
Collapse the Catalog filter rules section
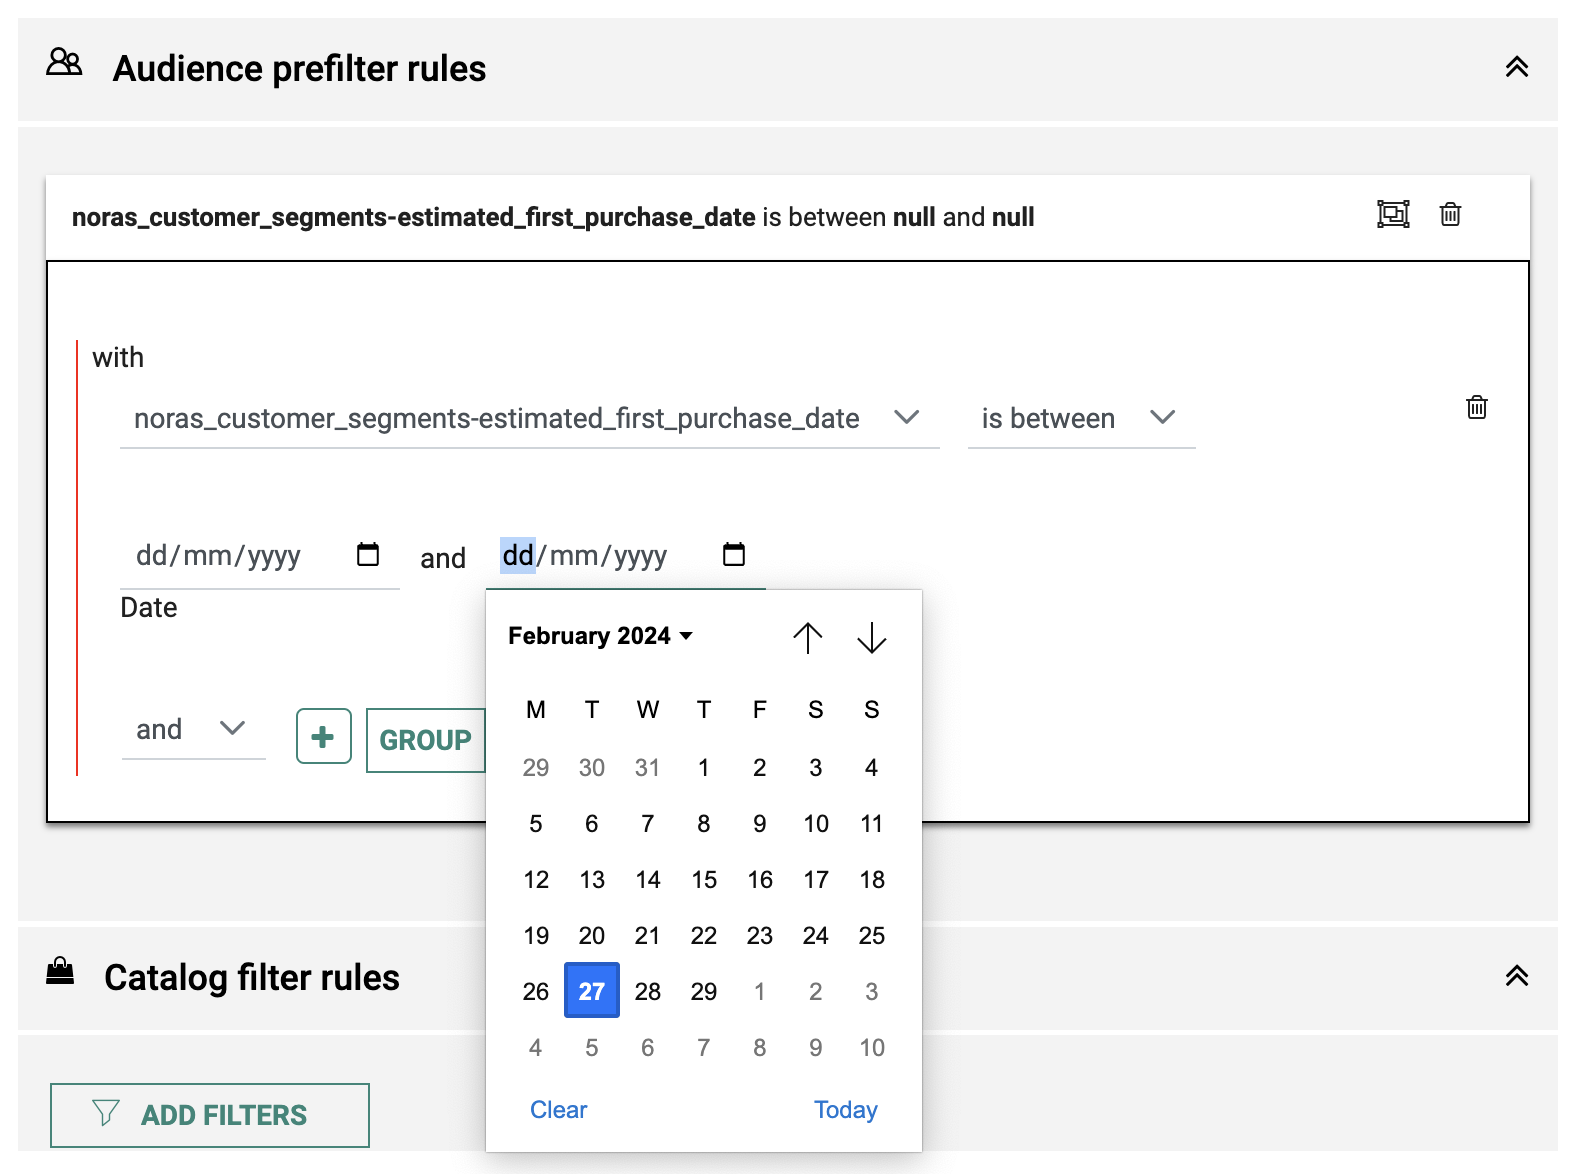pos(1516,977)
